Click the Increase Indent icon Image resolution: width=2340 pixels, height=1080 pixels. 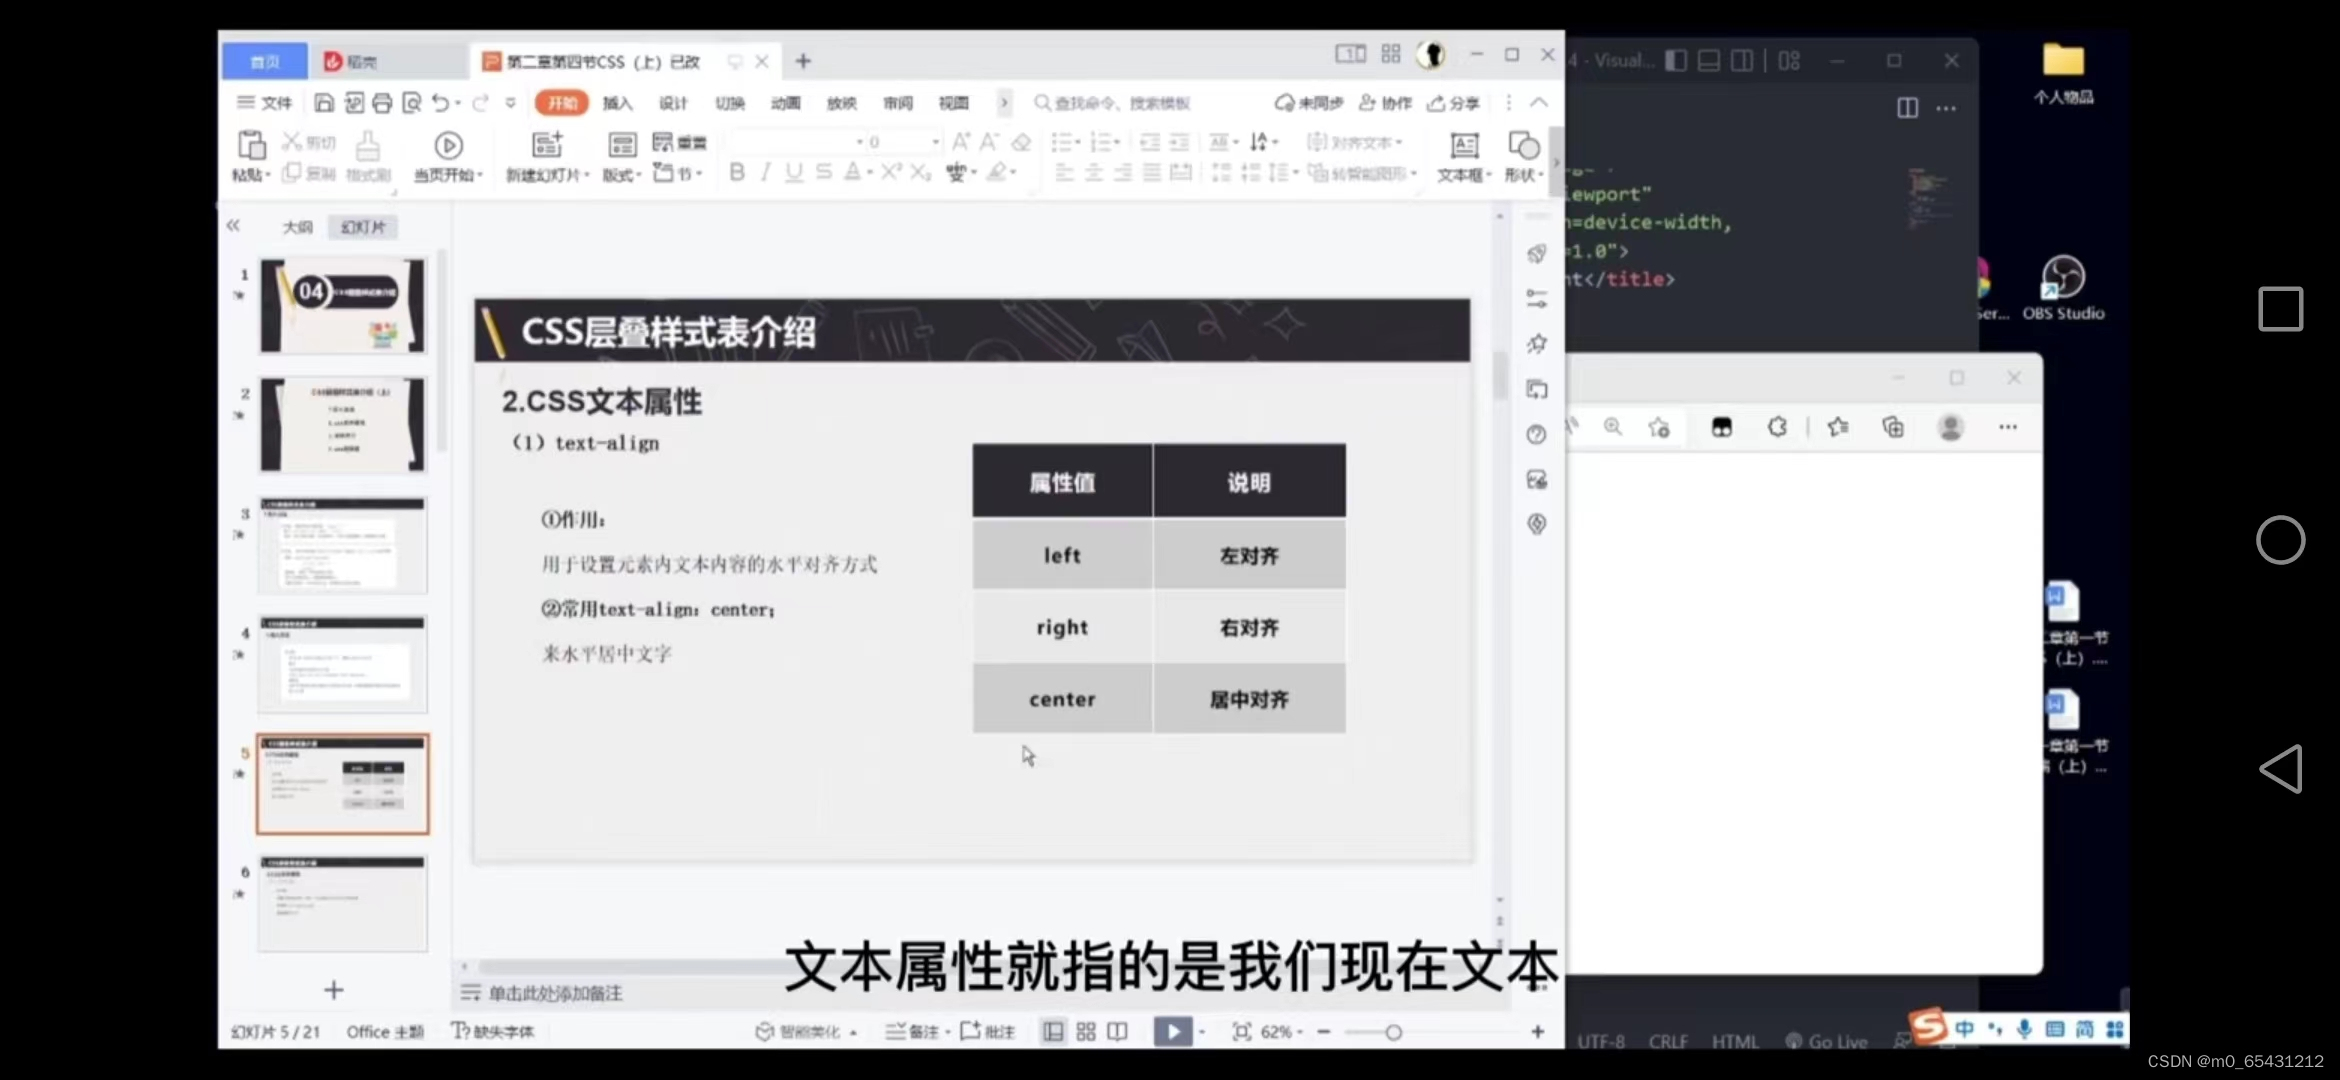1180,142
